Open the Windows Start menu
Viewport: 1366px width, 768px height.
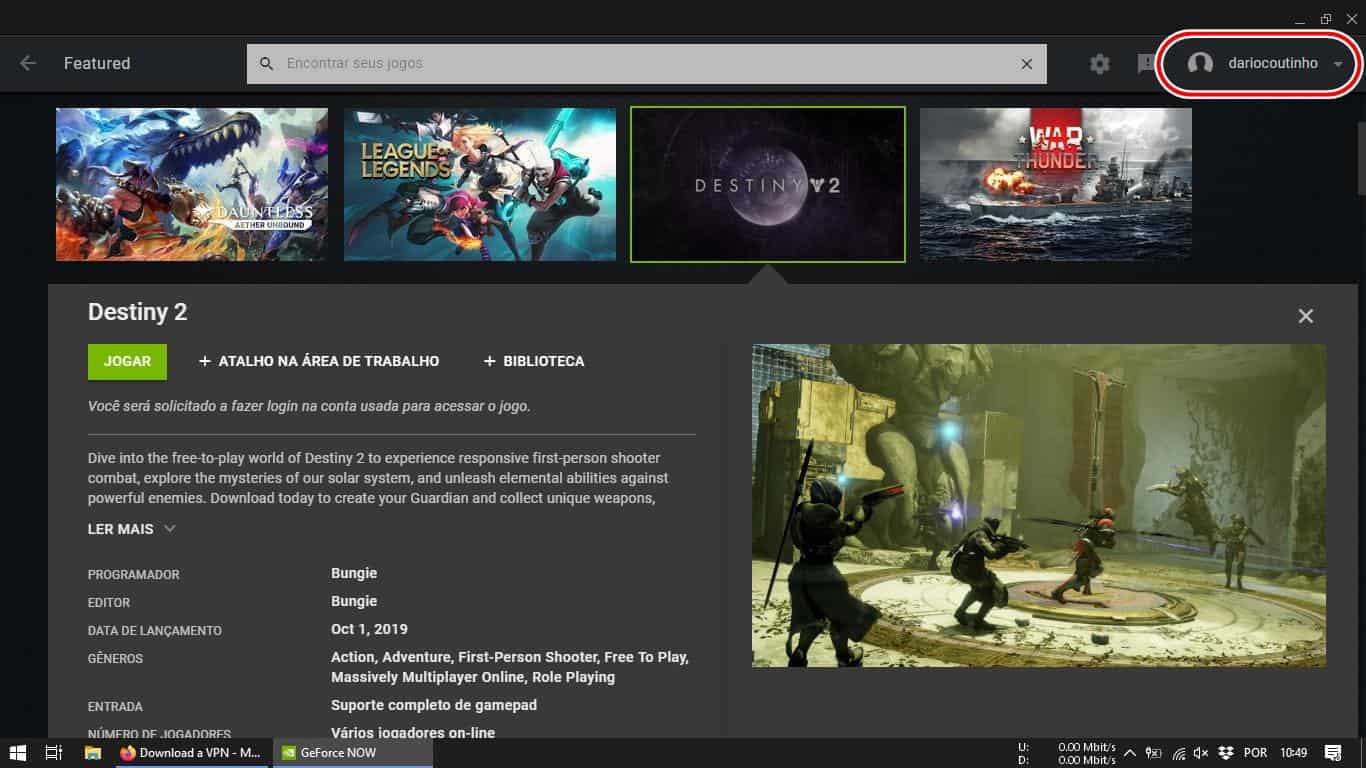coord(18,753)
